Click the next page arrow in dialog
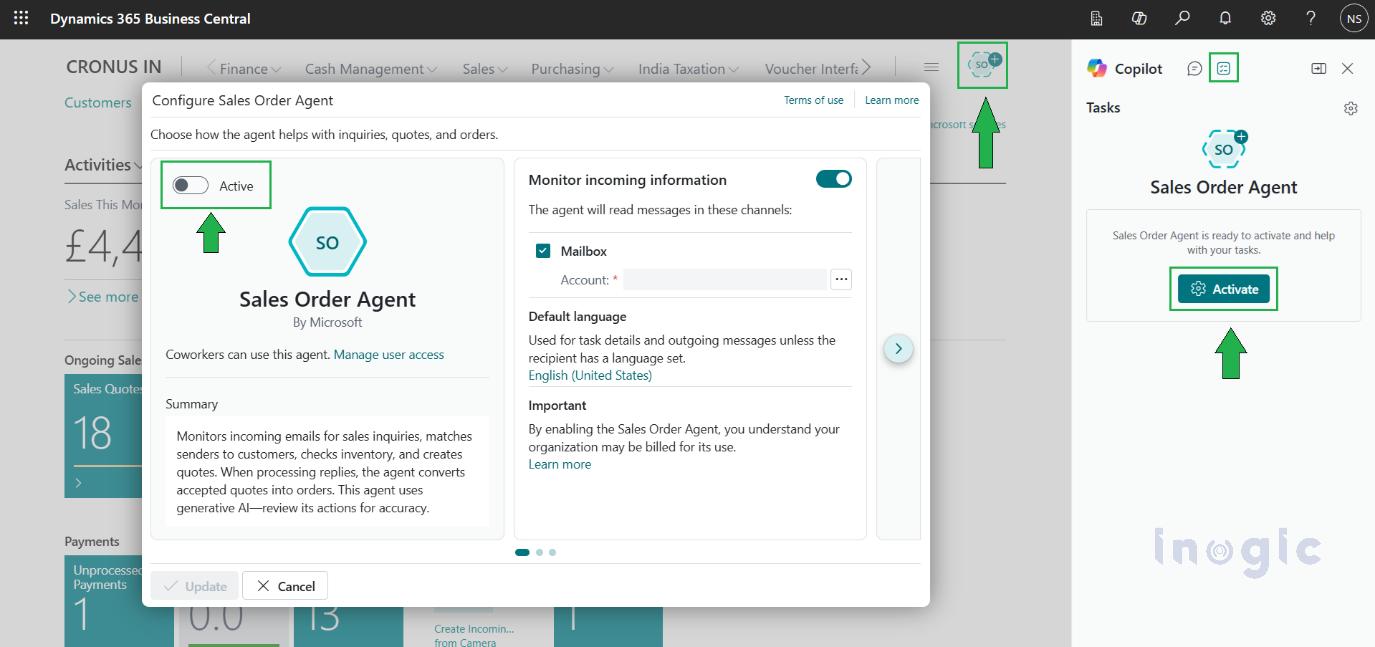This screenshot has width=1375, height=647. point(898,348)
